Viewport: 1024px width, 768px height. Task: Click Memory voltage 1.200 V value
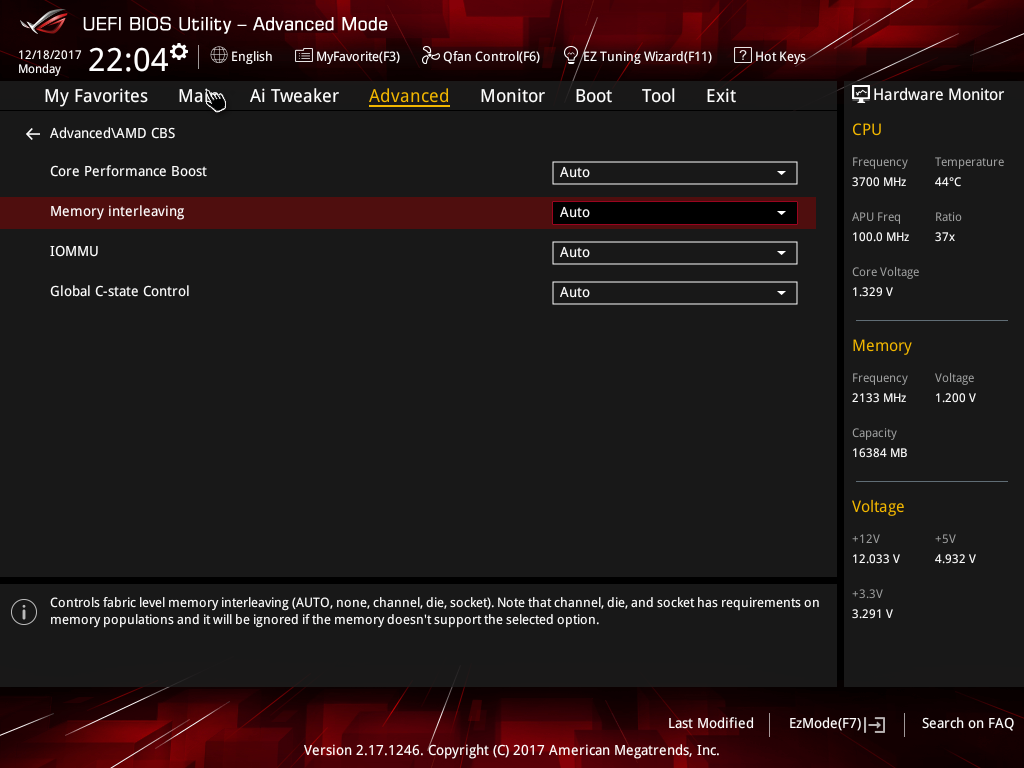click(955, 398)
